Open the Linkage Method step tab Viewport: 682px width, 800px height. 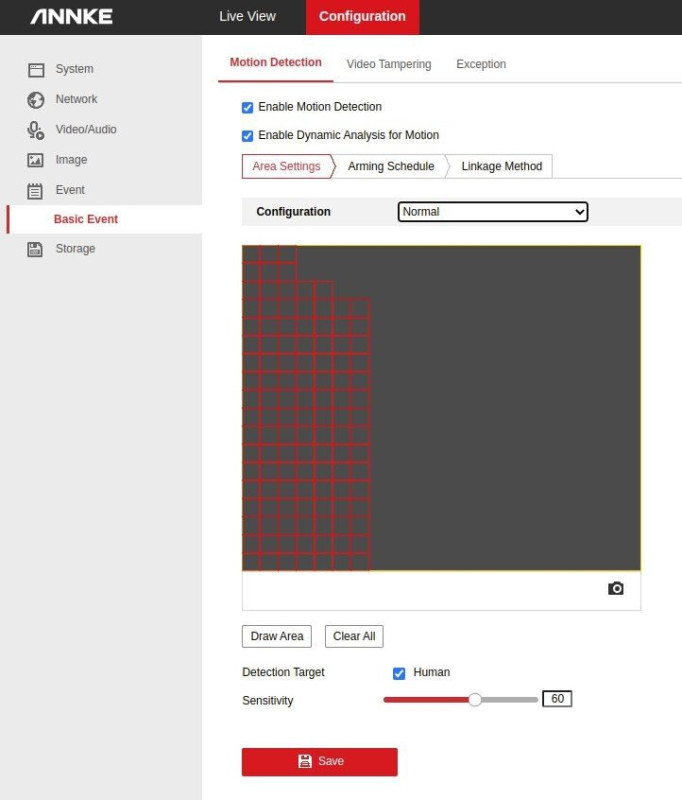pos(502,166)
